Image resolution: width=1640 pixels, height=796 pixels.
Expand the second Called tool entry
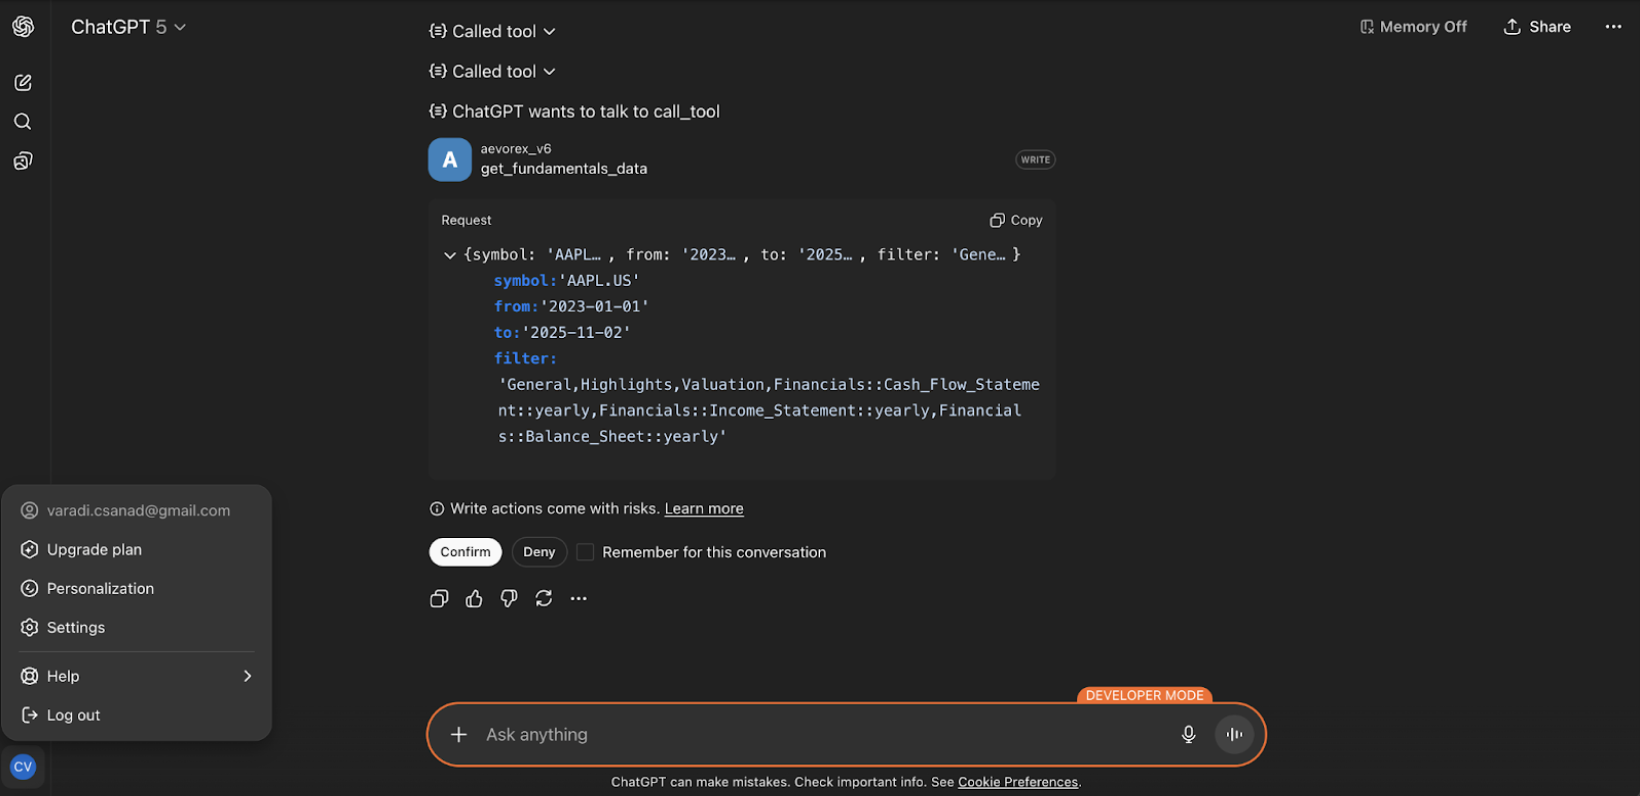tap(492, 72)
